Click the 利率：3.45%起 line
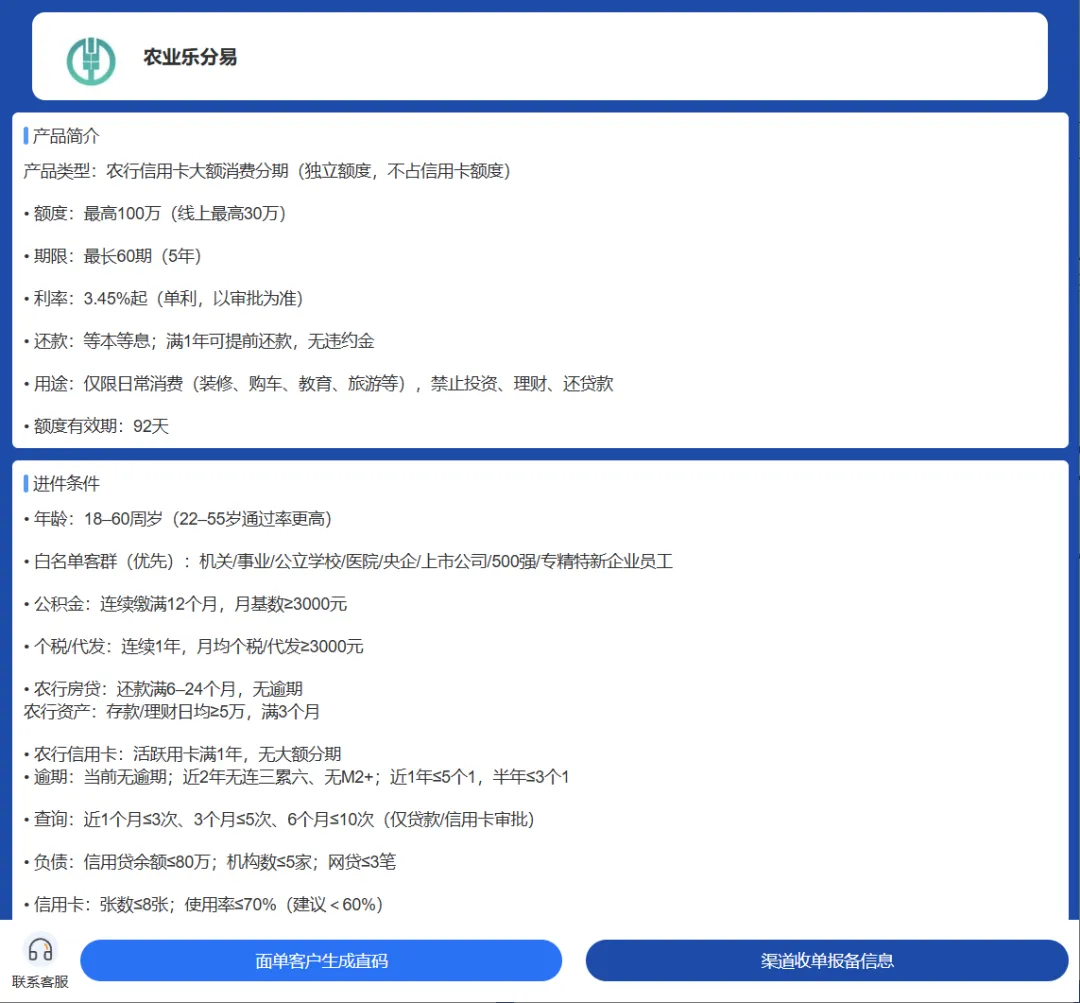The image size is (1080, 1003). 164,298
